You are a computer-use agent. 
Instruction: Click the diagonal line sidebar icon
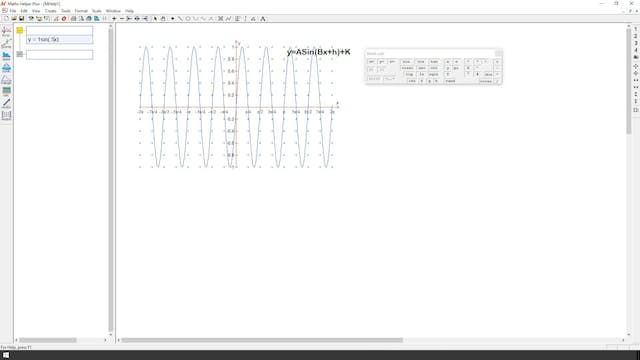click(6, 103)
